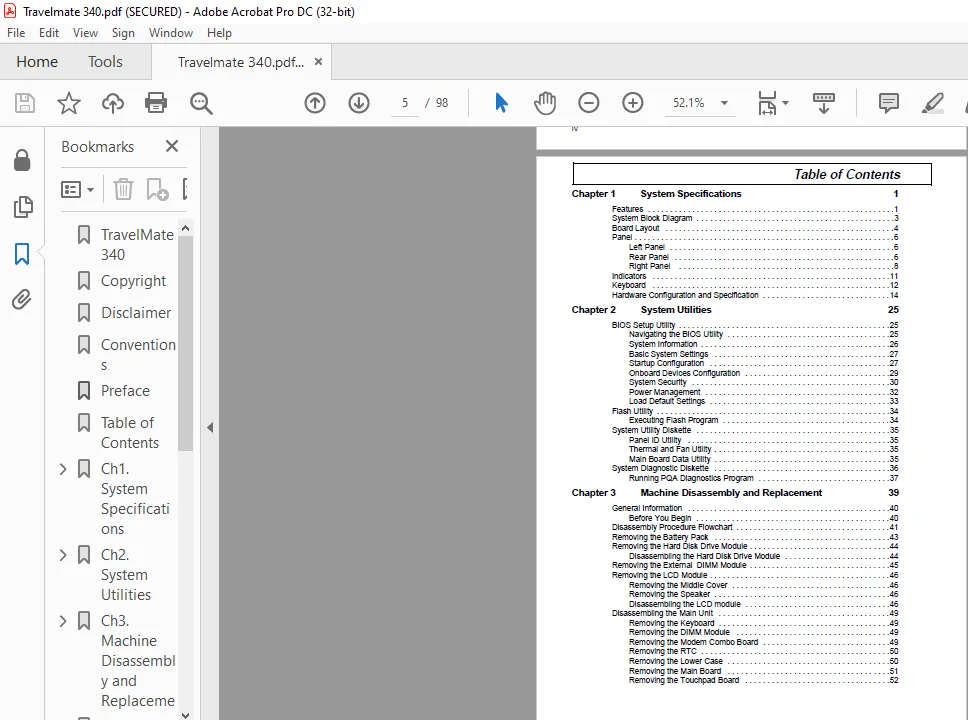Close the Travelmate 340.pdf tab
Image resolution: width=968 pixels, height=720 pixels.
click(x=319, y=61)
